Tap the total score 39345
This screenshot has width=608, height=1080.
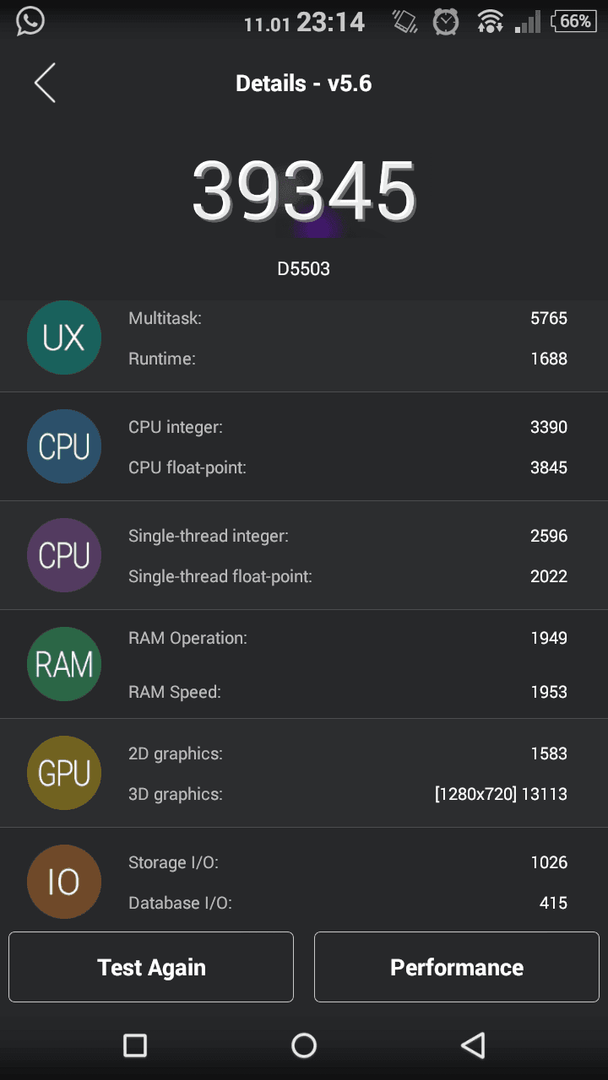[x=304, y=191]
